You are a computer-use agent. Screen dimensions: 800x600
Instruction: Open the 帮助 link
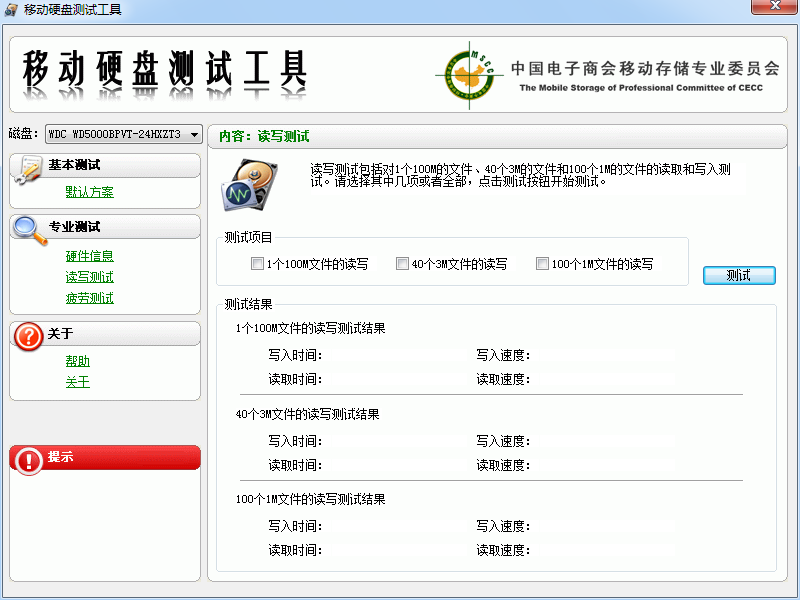[77, 361]
